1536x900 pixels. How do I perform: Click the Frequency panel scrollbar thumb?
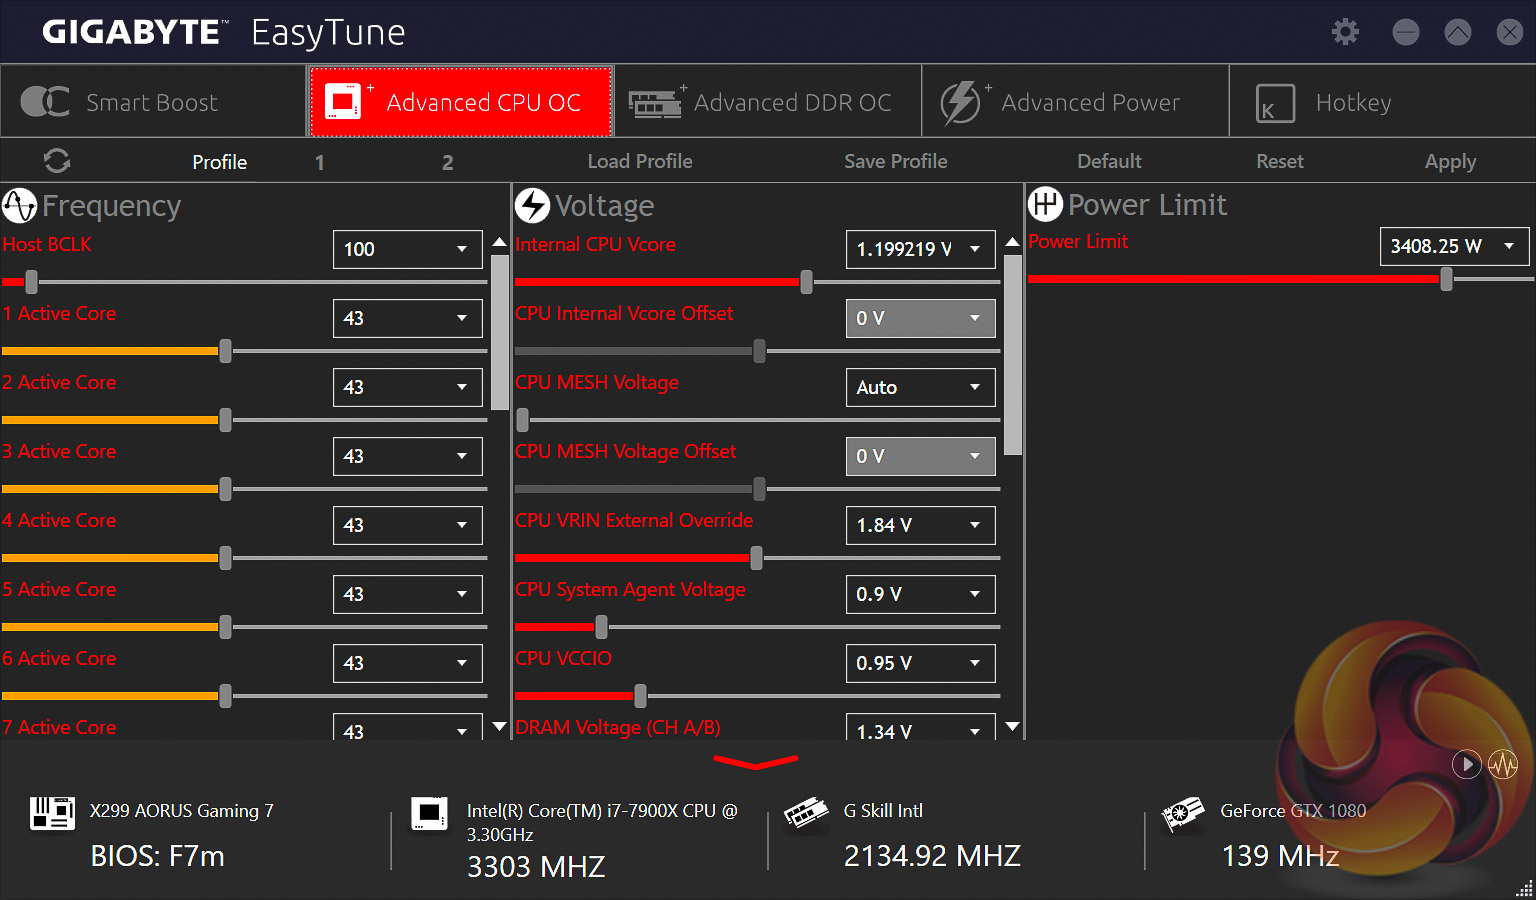(500, 332)
